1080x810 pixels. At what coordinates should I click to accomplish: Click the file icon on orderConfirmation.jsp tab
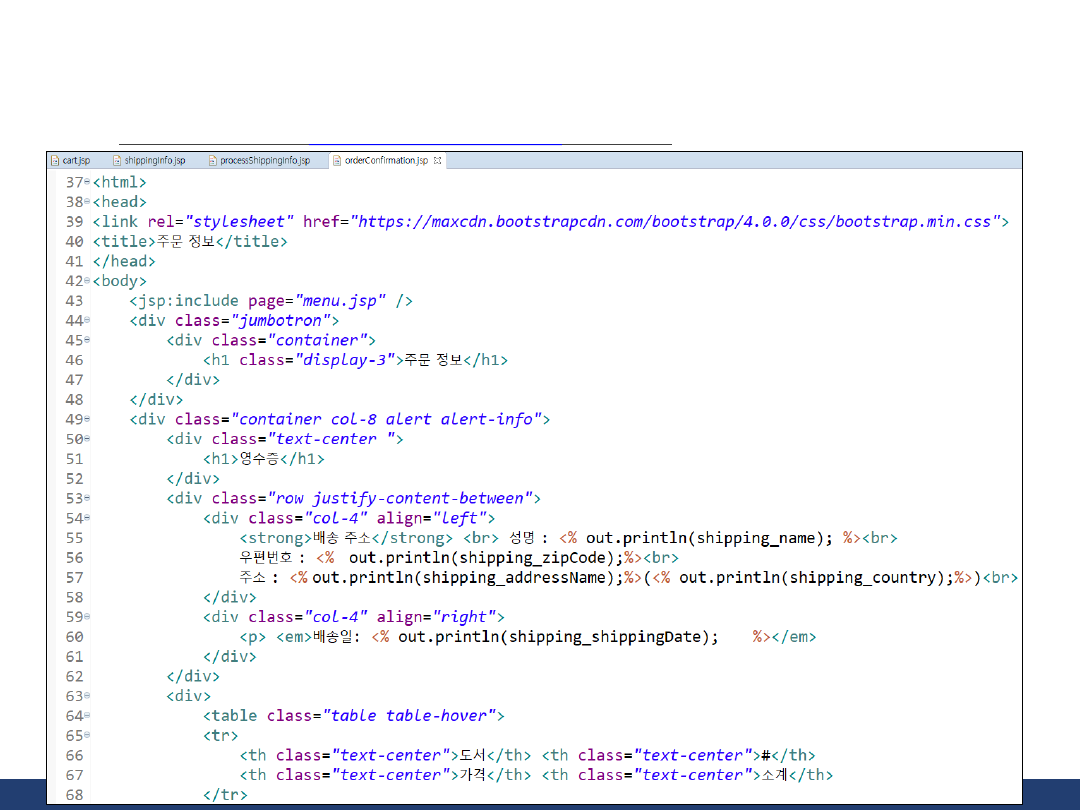point(337,161)
